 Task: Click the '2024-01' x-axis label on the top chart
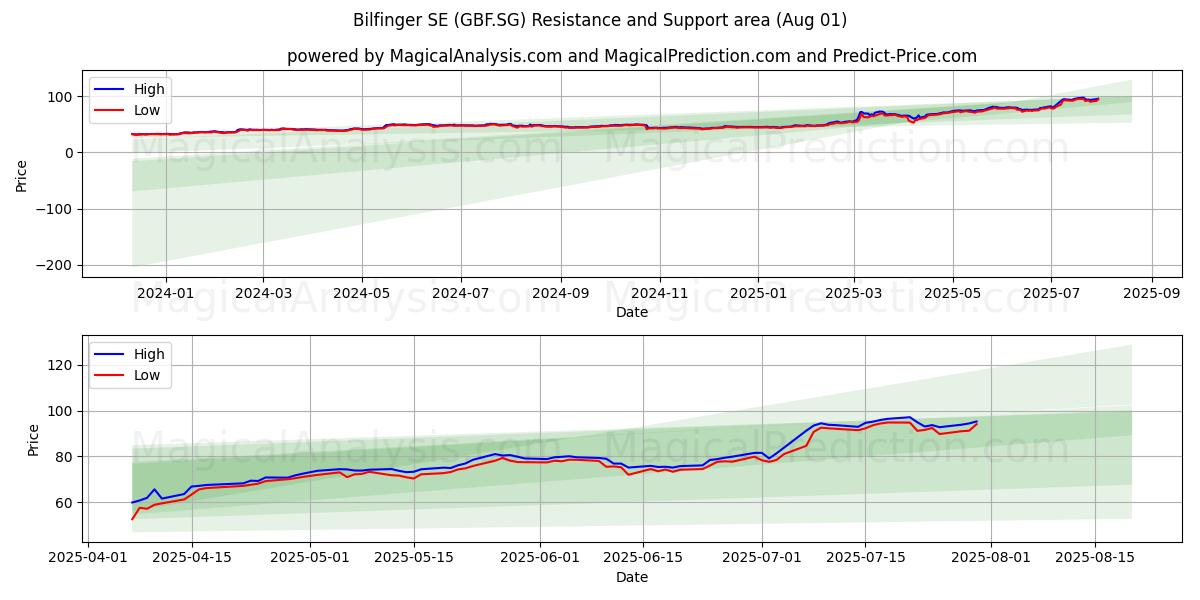[165, 293]
